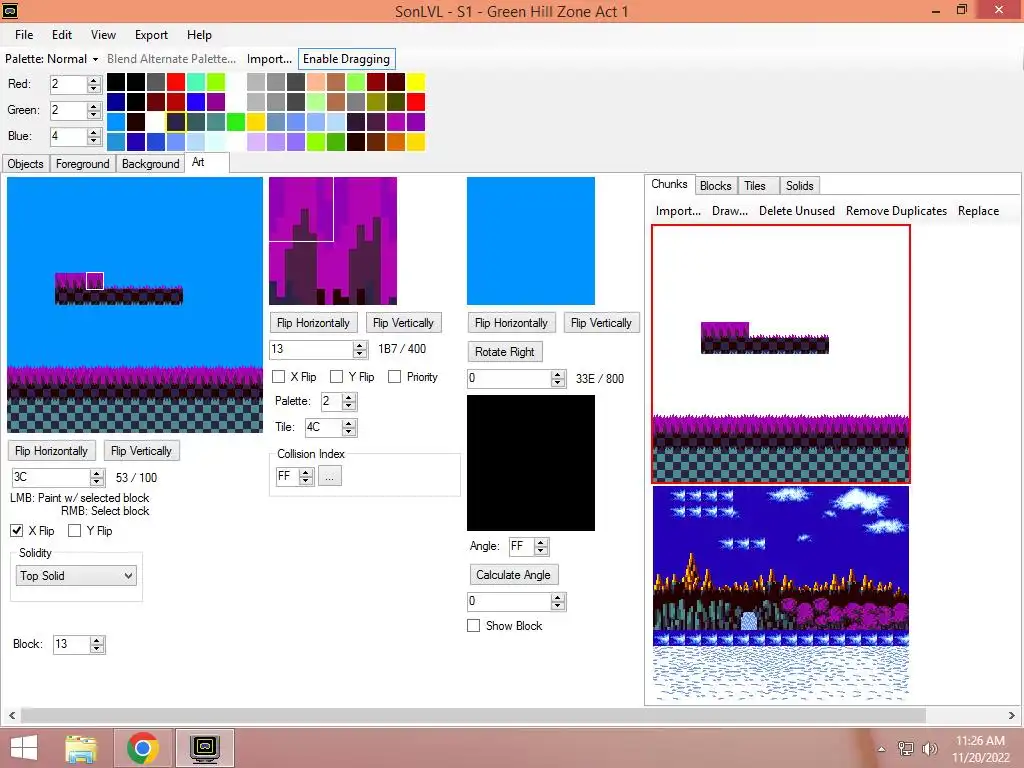1024x768 pixels.
Task: Click SonLVL app icon in title bar
Action: click(10, 10)
